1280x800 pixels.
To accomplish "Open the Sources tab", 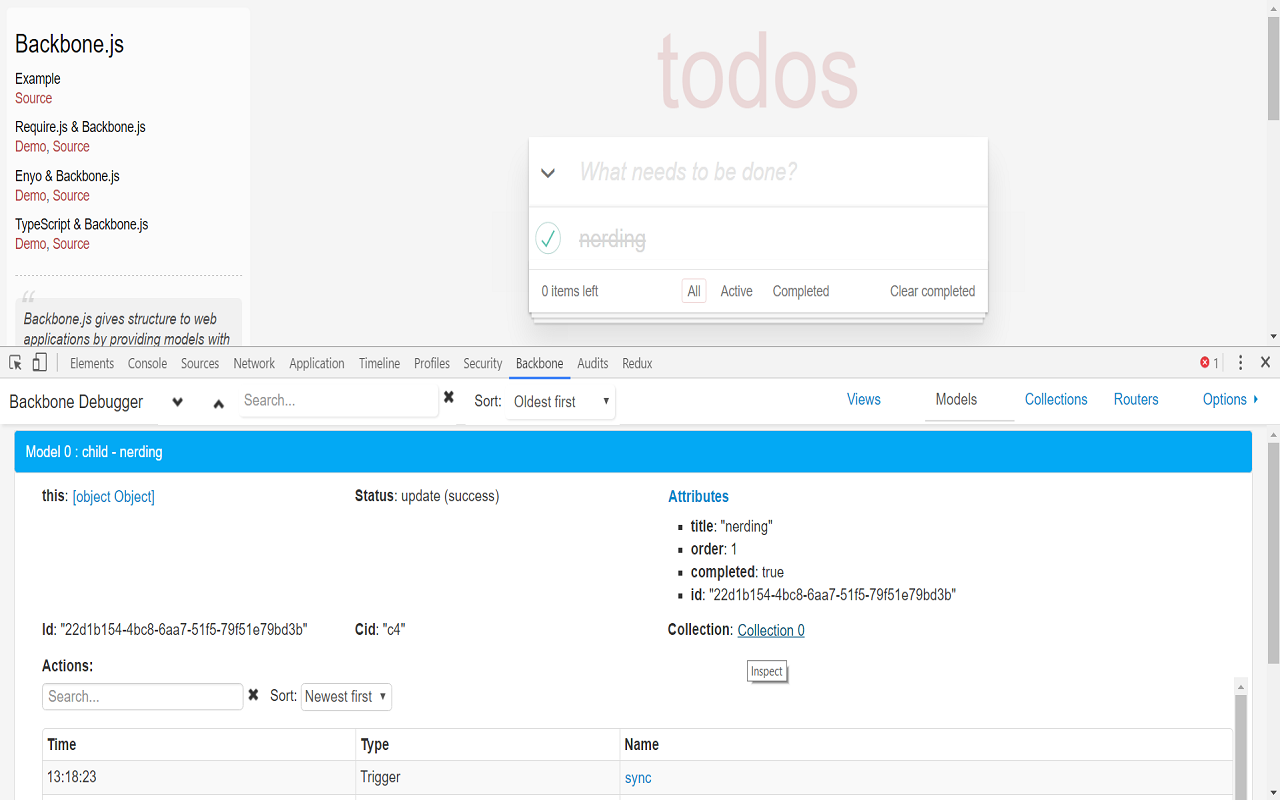I will 200,363.
